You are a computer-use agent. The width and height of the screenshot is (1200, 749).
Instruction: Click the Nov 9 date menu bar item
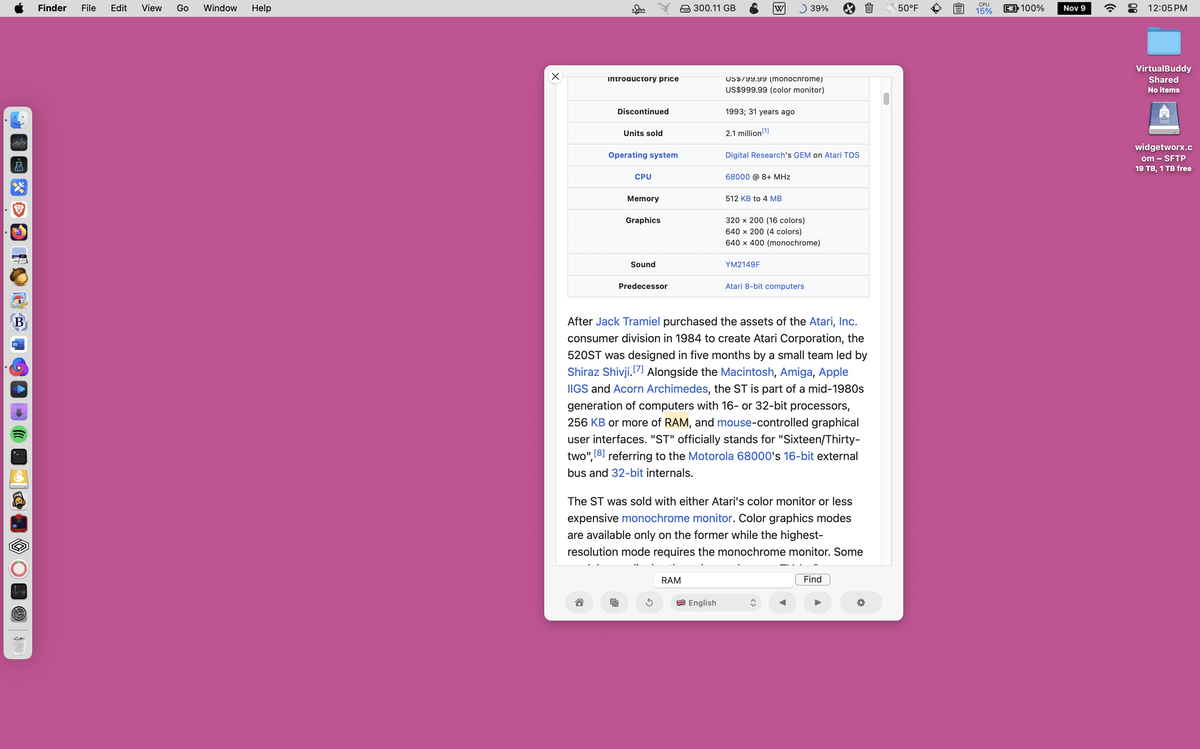pos(1074,8)
